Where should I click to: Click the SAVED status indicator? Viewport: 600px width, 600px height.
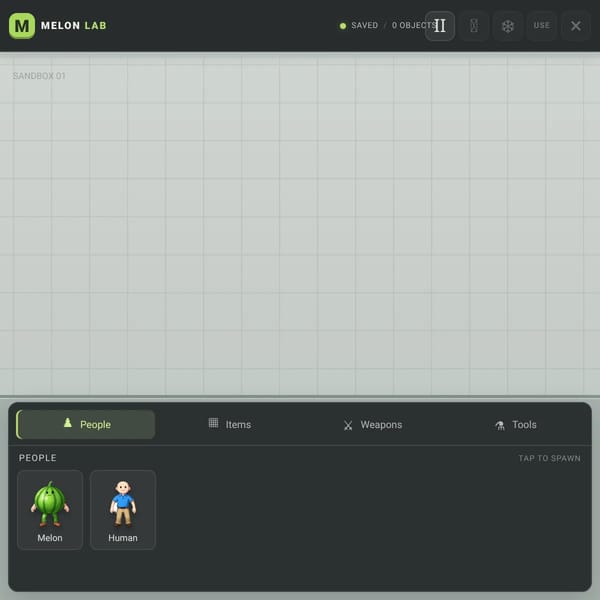(x=359, y=26)
